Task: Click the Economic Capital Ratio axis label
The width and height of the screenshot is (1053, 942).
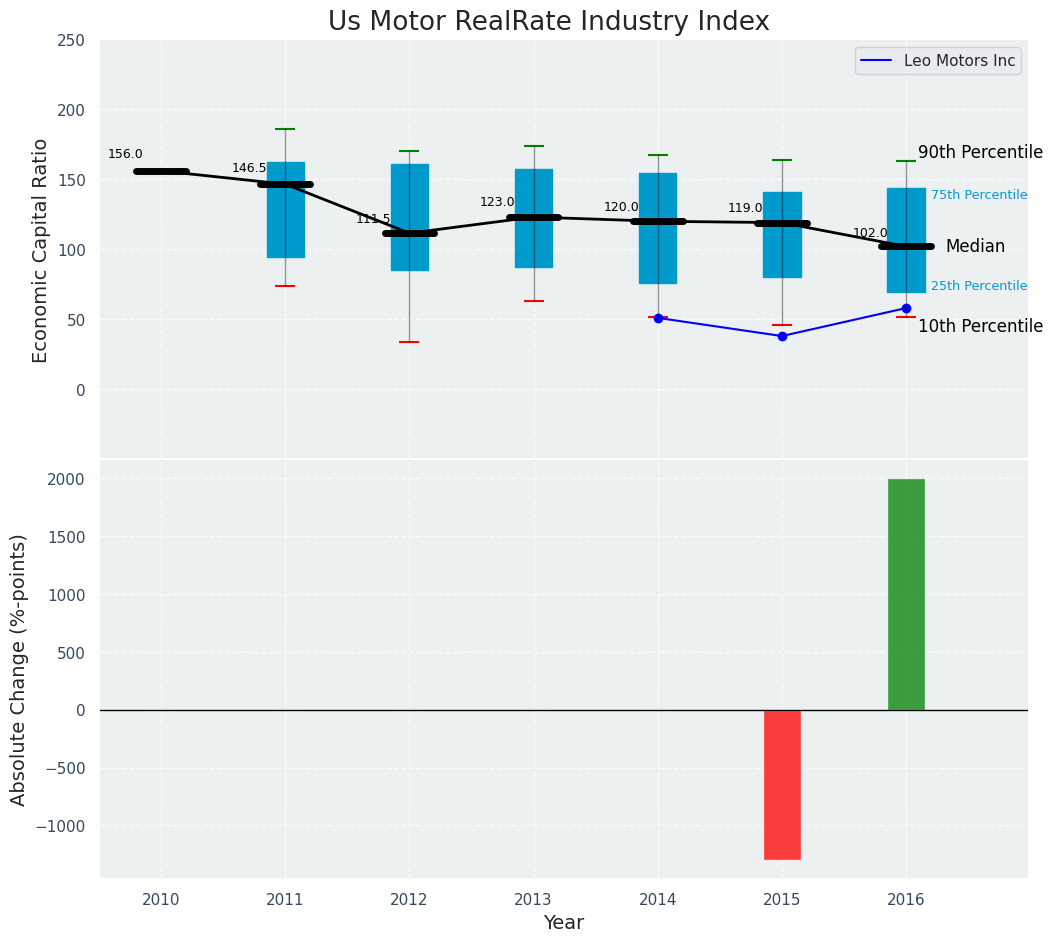Action: pos(41,250)
